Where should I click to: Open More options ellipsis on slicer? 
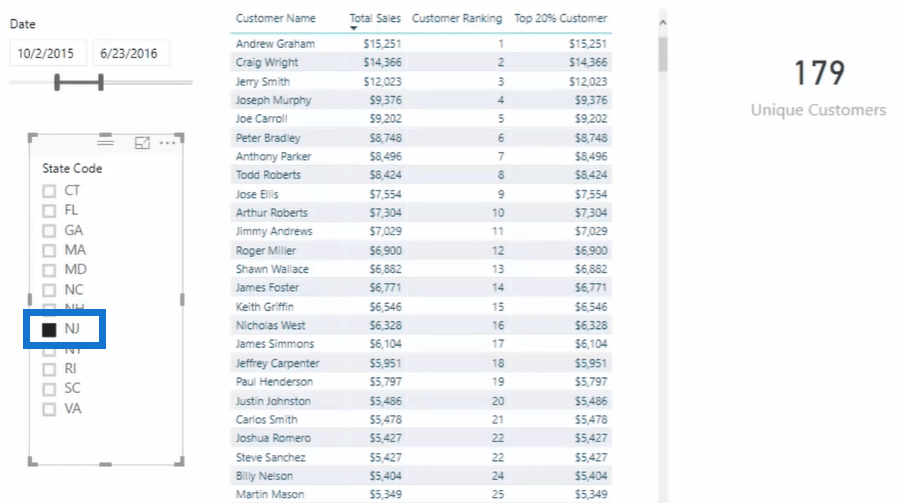(x=167, y=143)
